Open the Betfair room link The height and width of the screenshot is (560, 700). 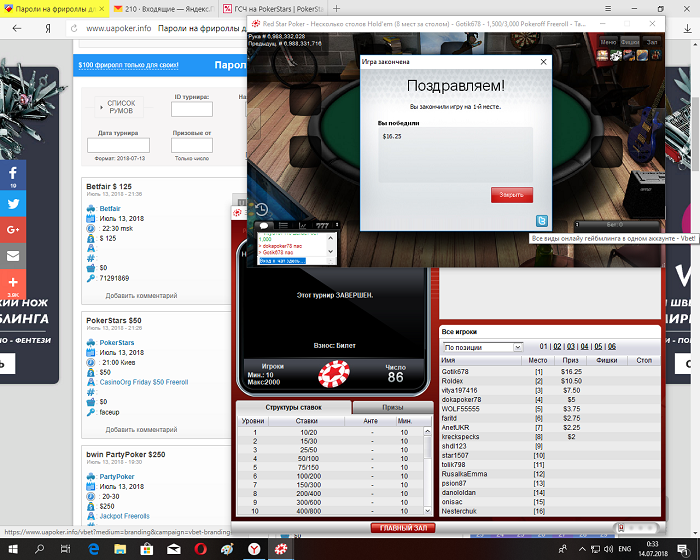[110, 209]
